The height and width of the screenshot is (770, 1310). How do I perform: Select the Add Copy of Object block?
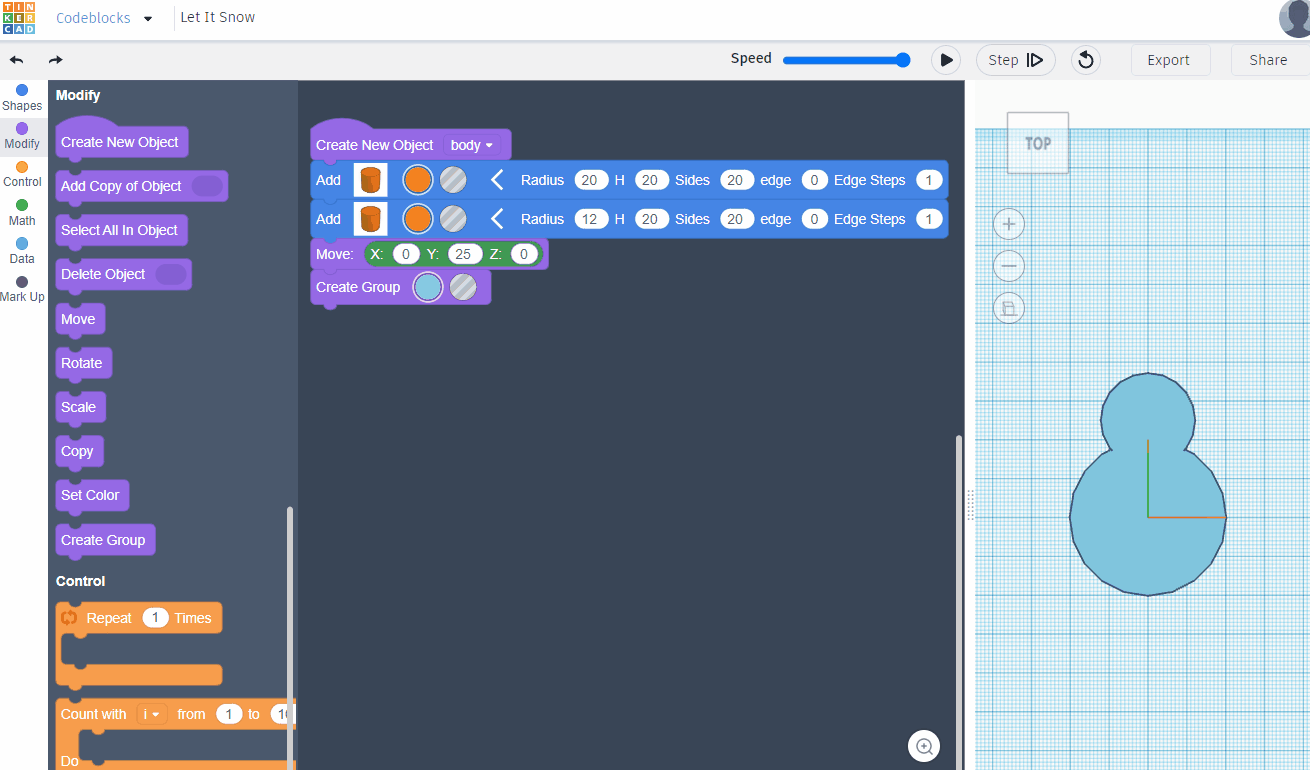(141, 186)
